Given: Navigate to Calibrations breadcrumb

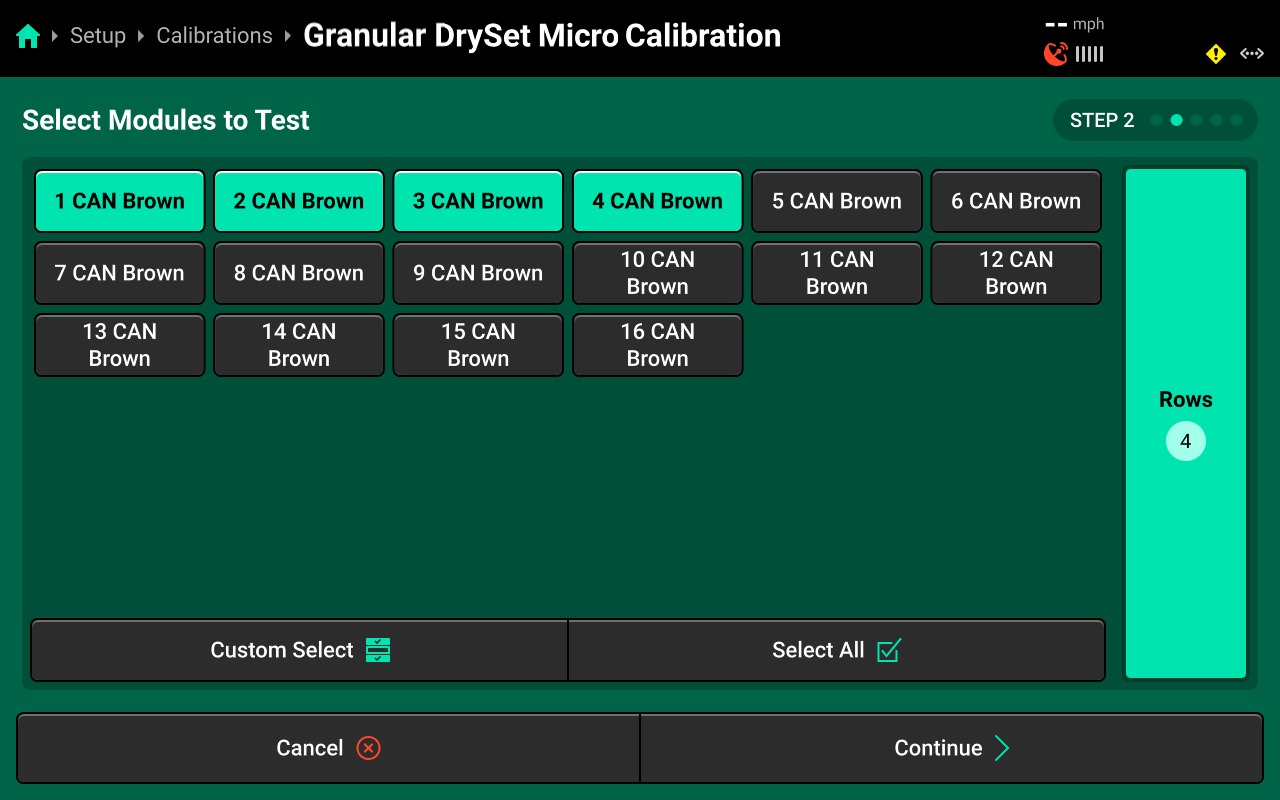Looking at the screenshot, I should pyautogui.click(x=214, y=36).
